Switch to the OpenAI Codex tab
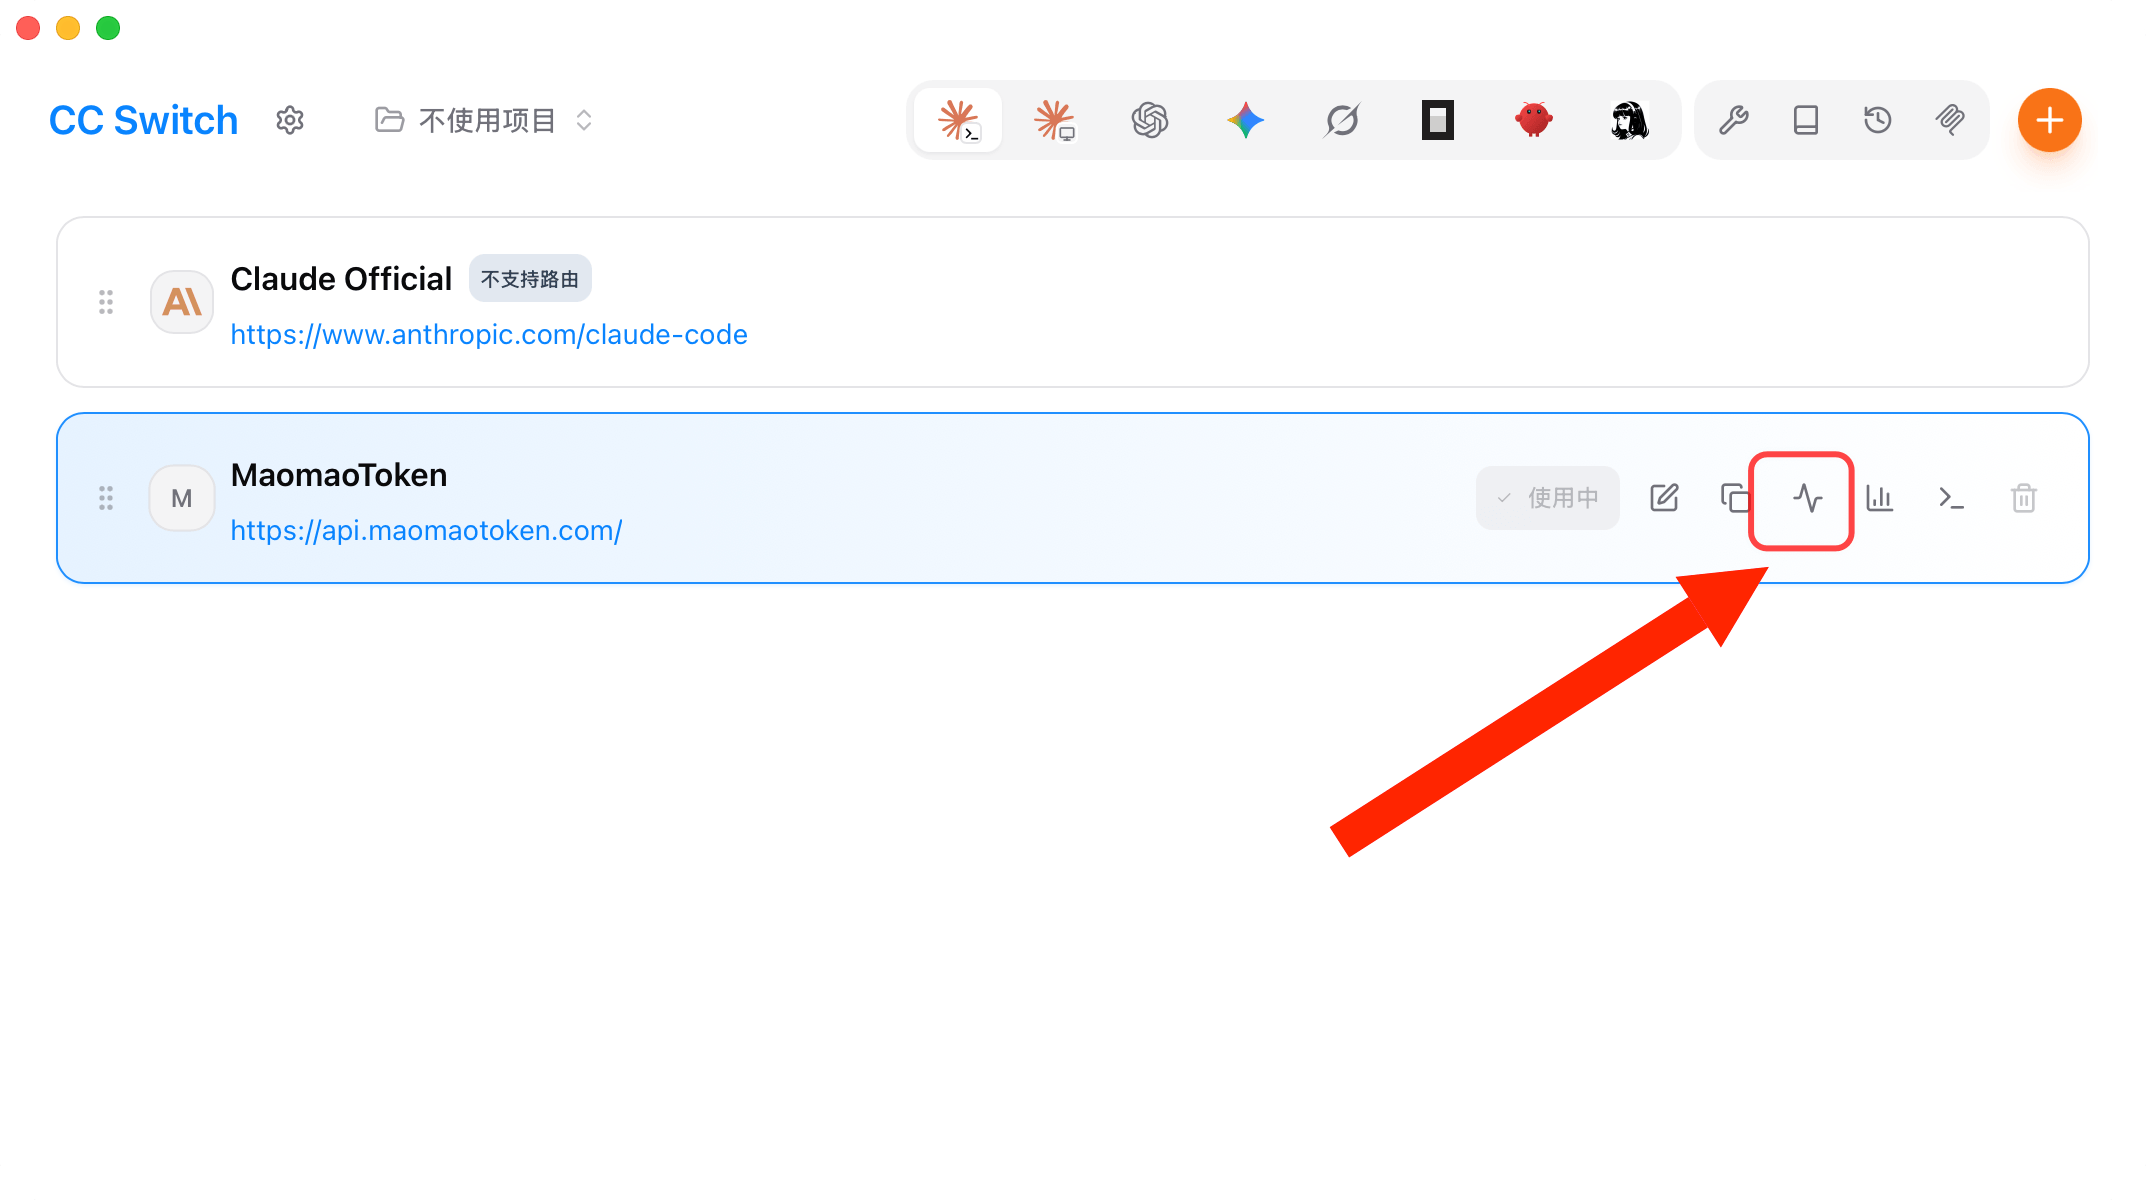This screenshot has width=2146, height=1200. pos(1150,120)
